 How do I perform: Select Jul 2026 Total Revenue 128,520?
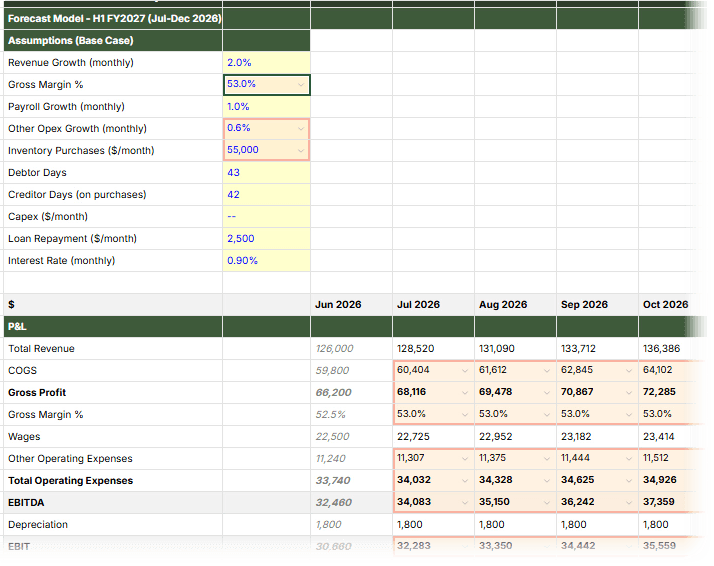click(x=433, y=349)
